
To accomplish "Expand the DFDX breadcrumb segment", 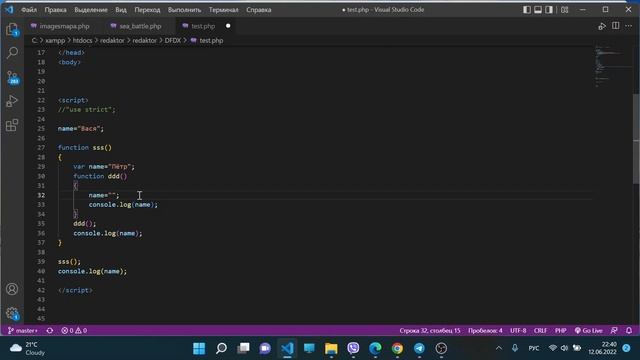I will click(x=173, y=40).
